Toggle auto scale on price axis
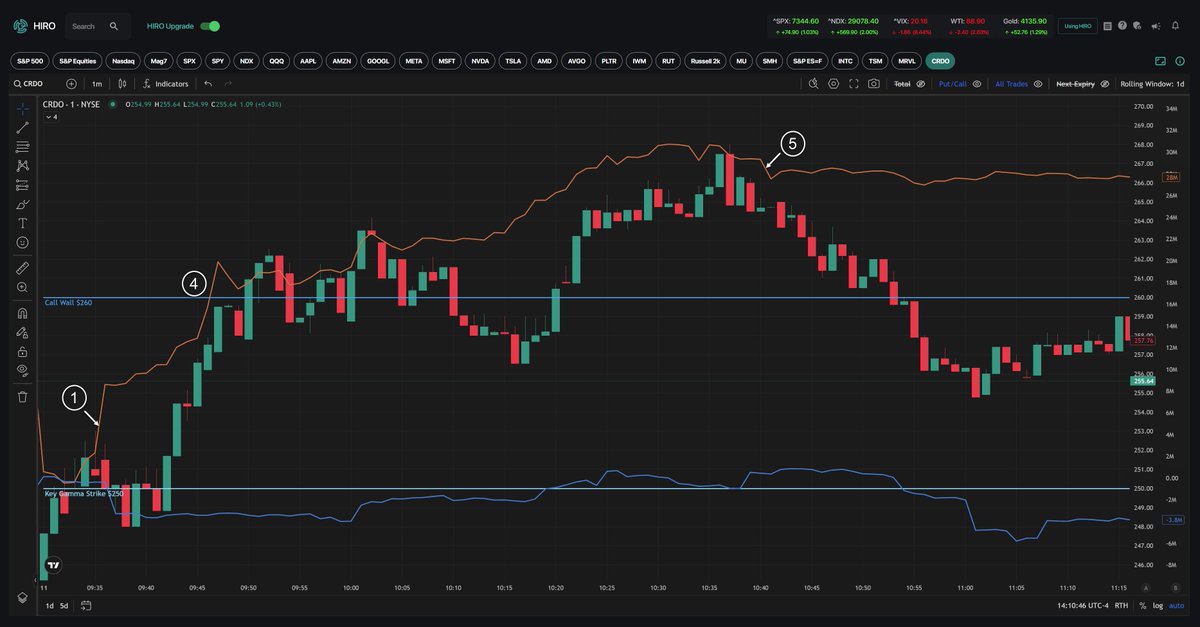This screenshot has width=1200, height=627. [1177, 605]
